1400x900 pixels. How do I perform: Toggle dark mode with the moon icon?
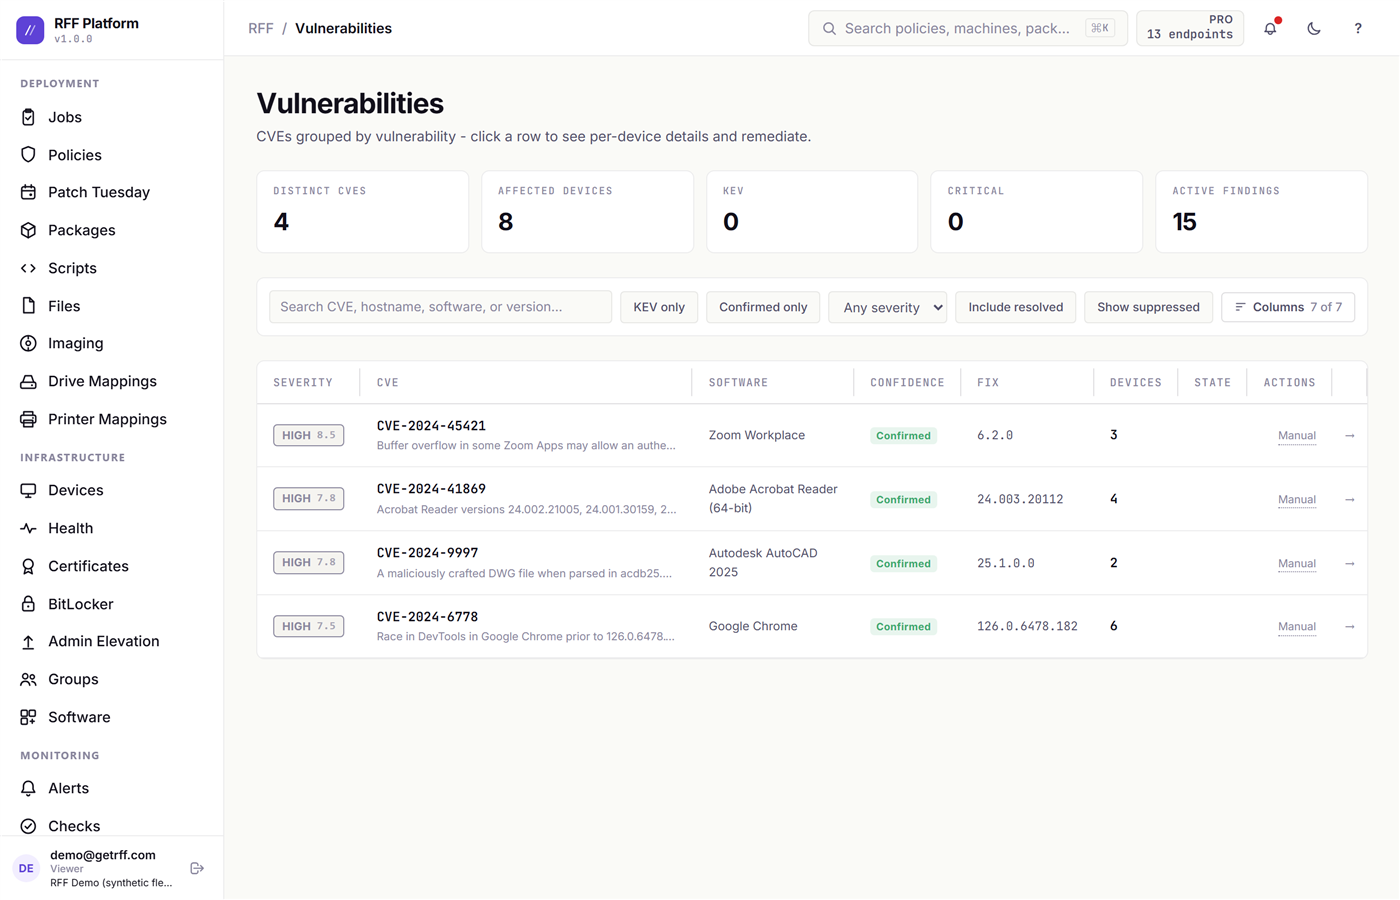coord(1314,28)
